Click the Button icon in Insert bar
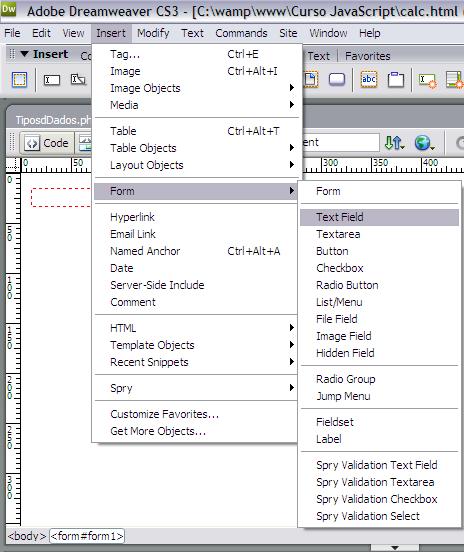This screenshot has width=464, height=552. [337, 80]
